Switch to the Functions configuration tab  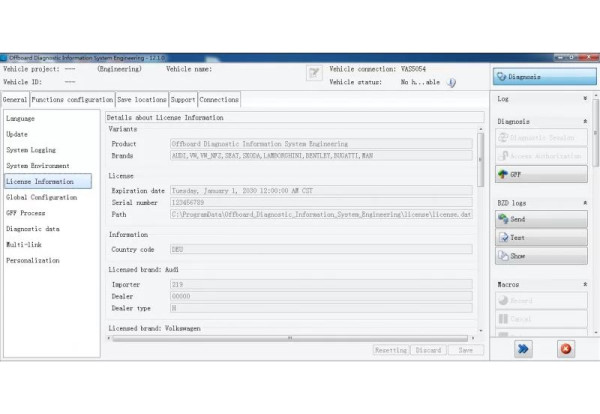(72, 100)
